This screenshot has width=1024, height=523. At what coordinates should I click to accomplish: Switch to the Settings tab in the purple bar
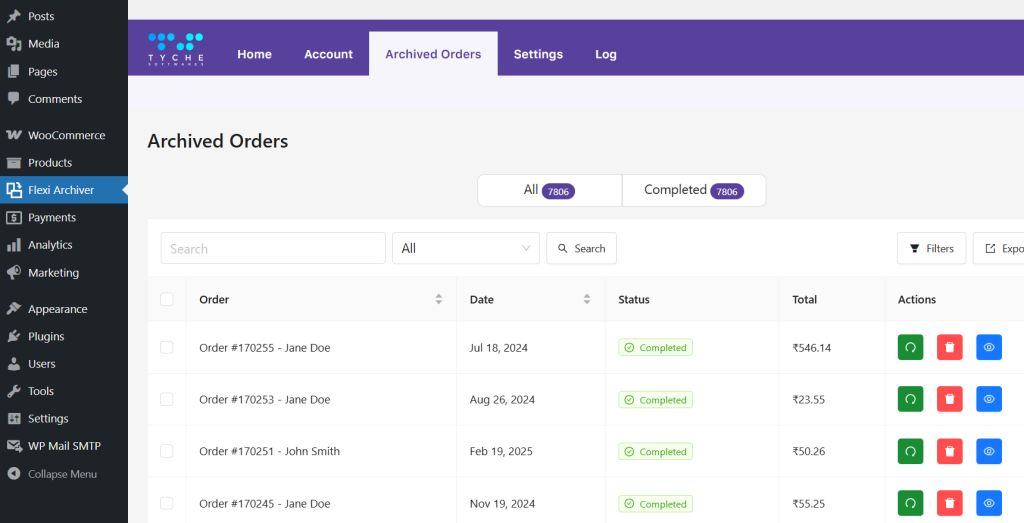[538, 54]
